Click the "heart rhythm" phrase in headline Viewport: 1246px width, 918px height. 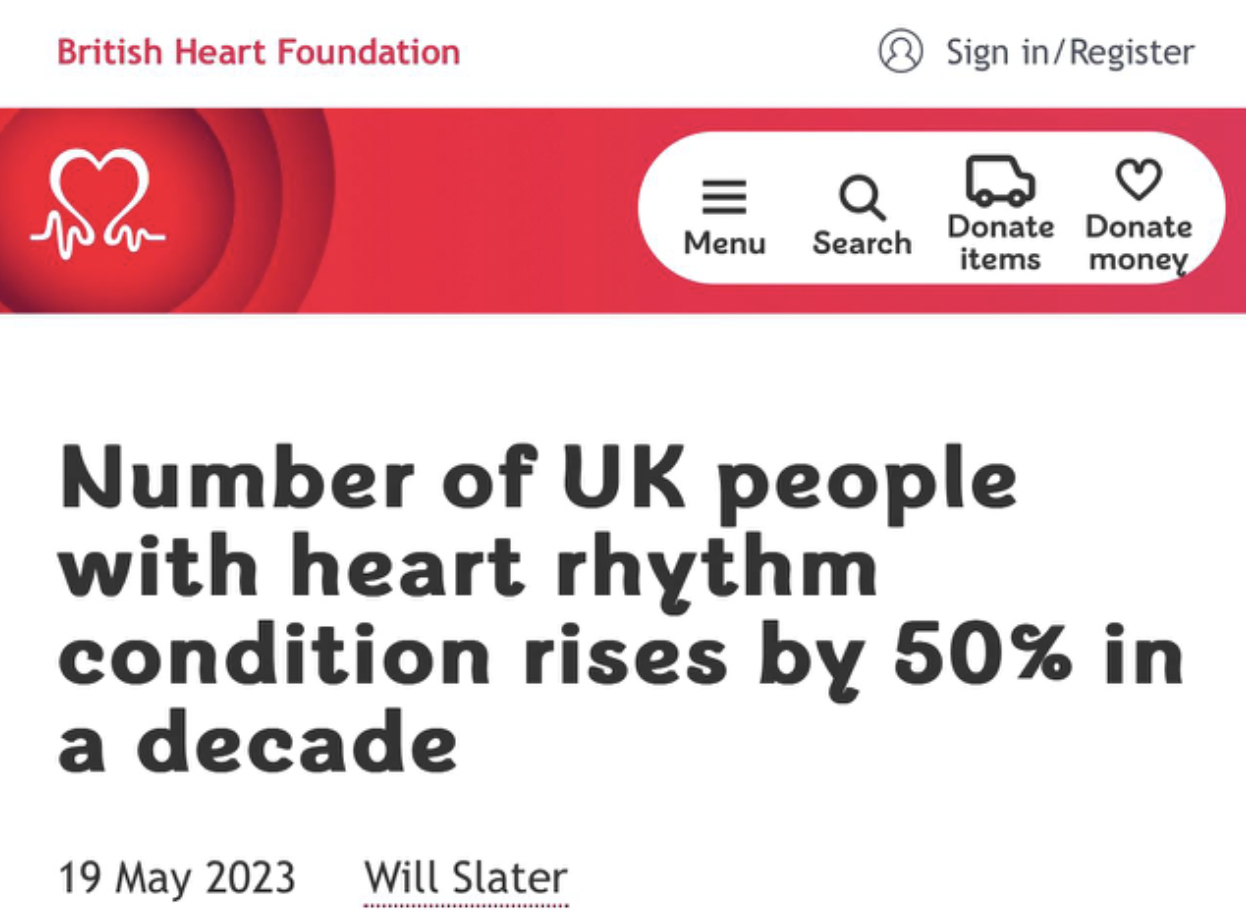(584, 569)
